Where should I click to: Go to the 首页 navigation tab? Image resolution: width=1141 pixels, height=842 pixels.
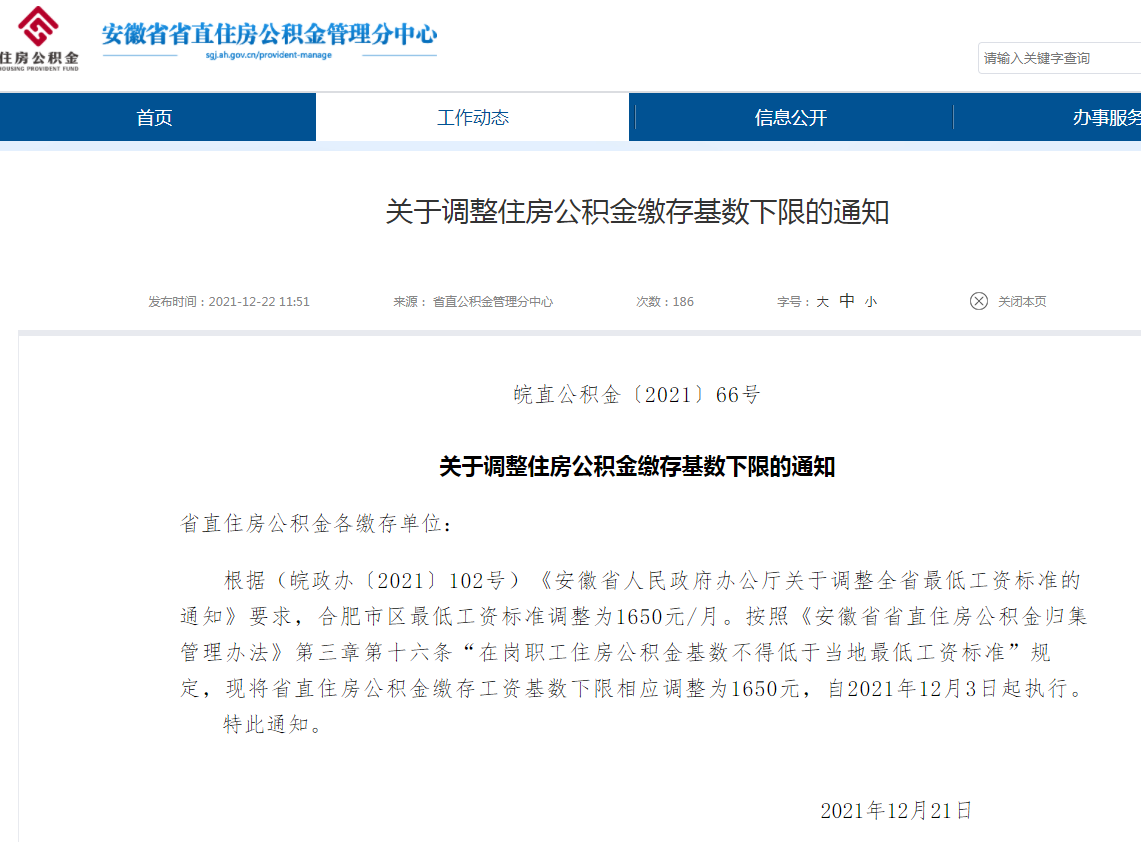155,118
